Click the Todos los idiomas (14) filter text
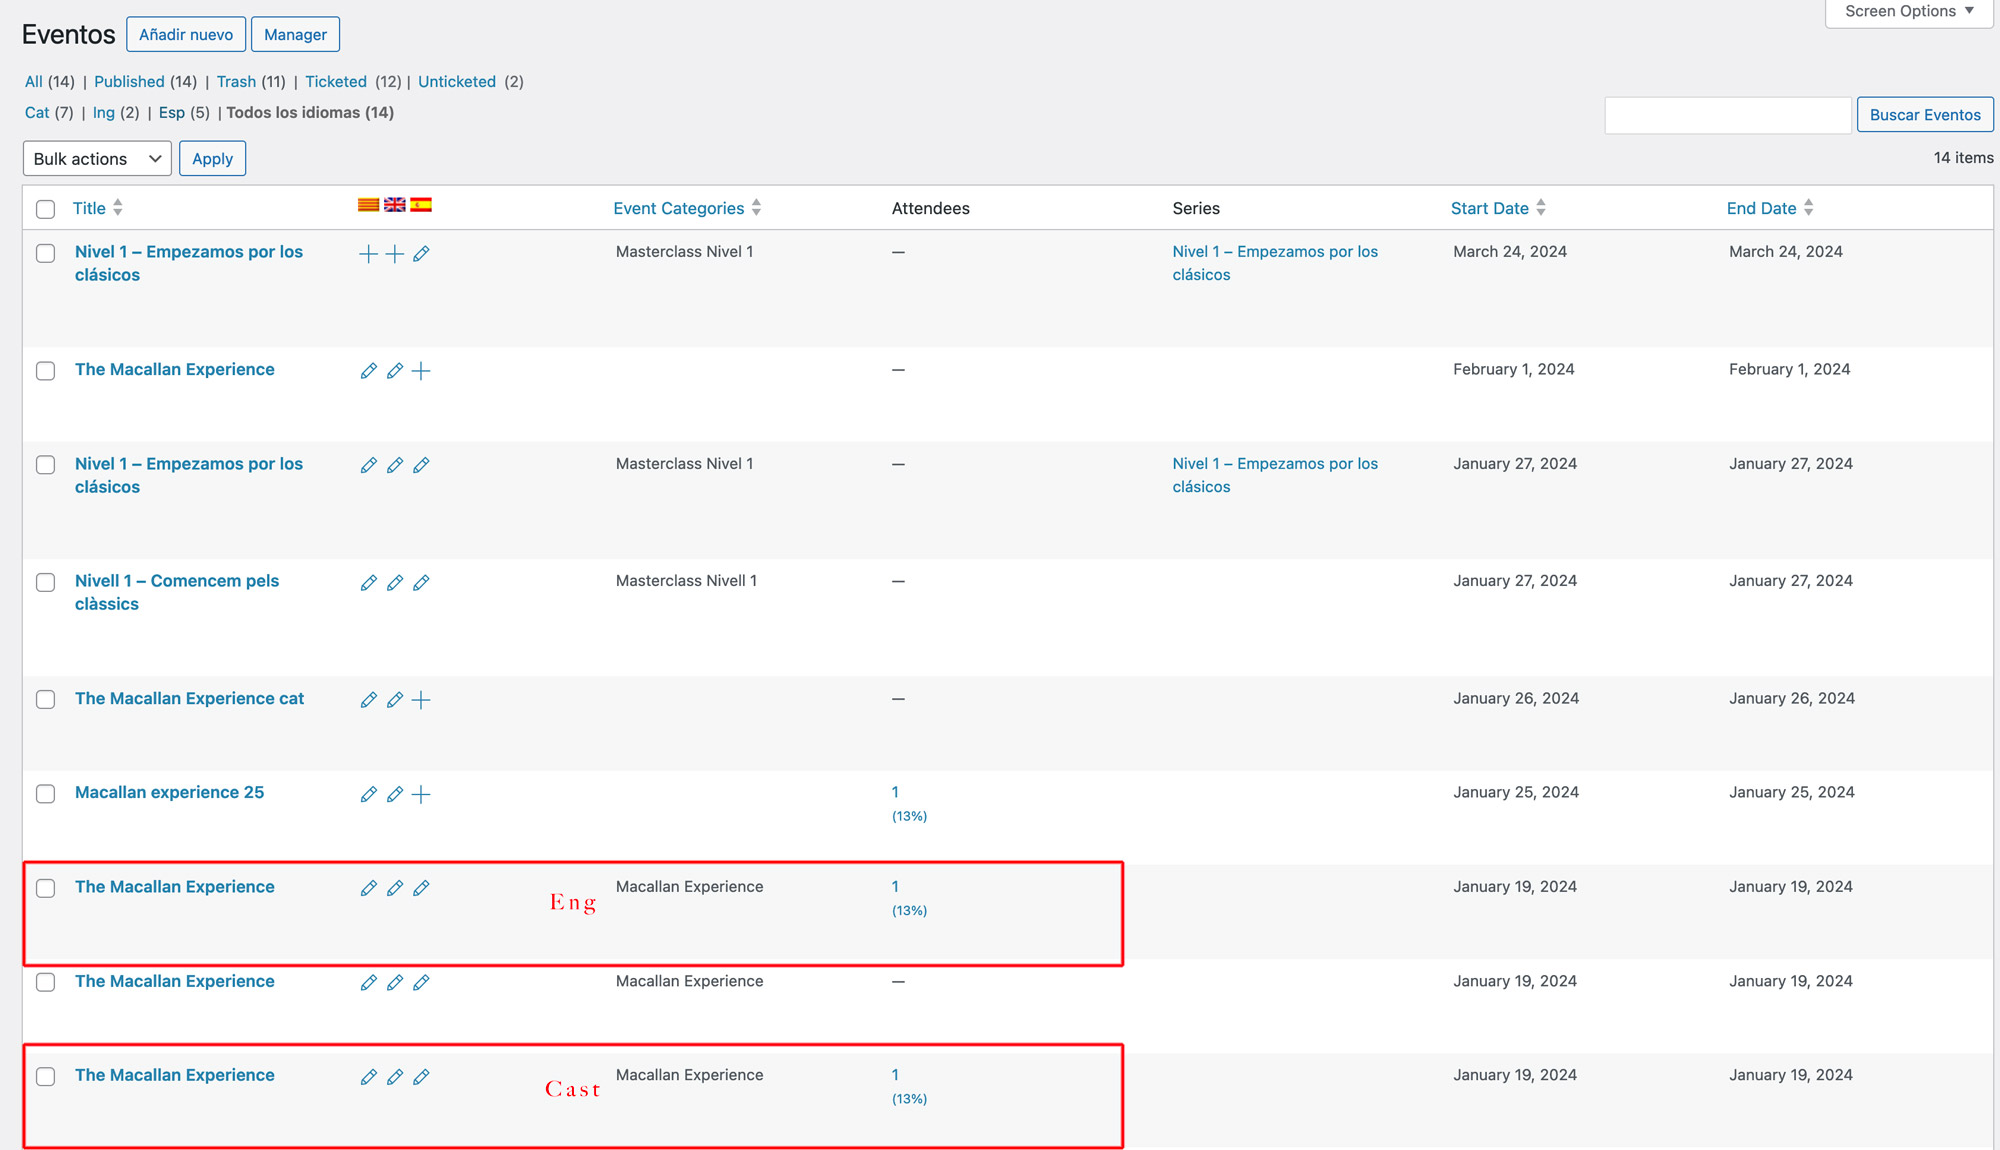The width and height of the screenshot is (2000, 1150). pyautogui.click(x=310, y=112)
